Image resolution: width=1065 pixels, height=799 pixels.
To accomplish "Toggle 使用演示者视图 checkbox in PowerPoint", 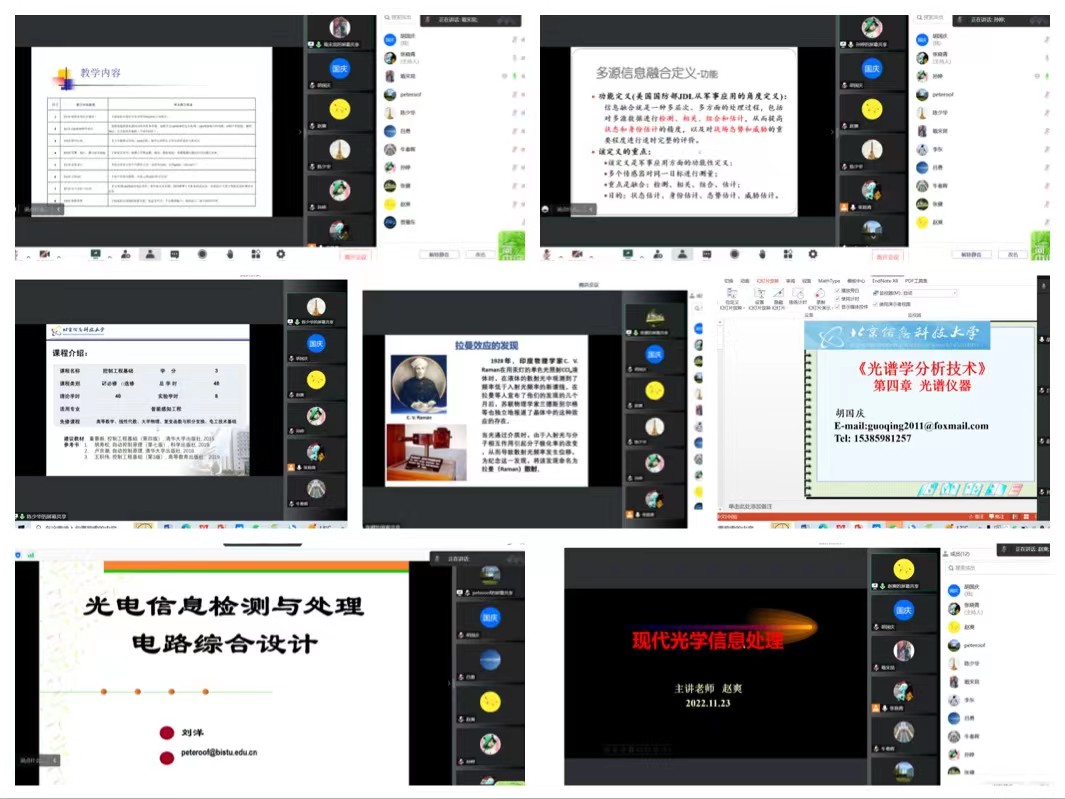I will click(x=876, y=304).
